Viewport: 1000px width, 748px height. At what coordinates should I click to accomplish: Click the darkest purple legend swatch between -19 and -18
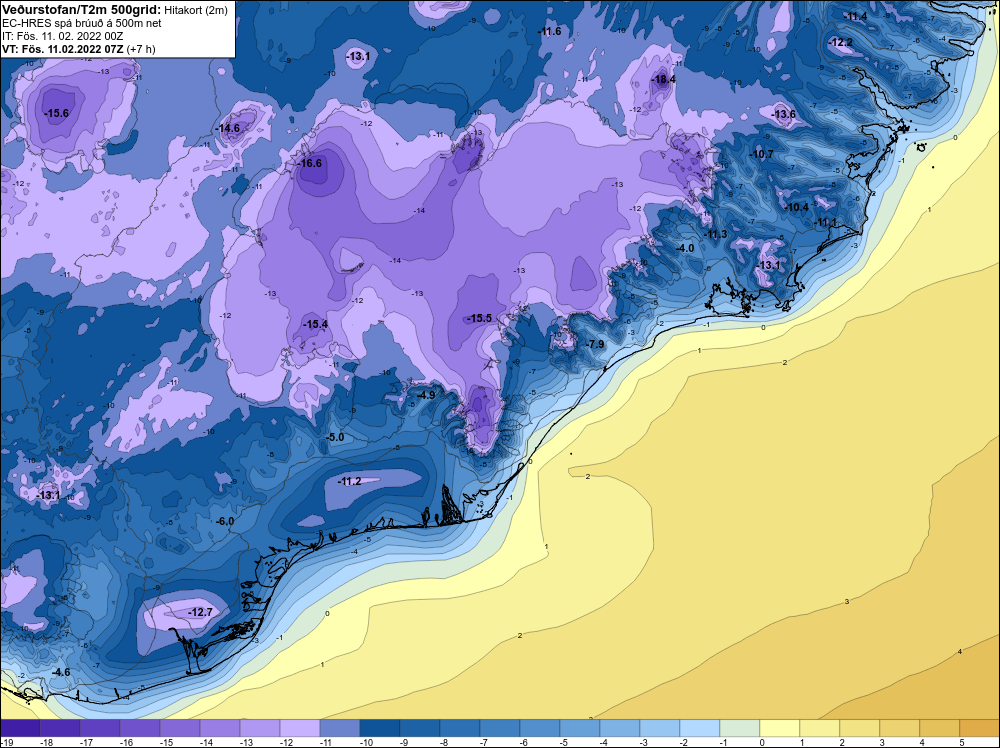pyautogui.click(x=20, y=728)
